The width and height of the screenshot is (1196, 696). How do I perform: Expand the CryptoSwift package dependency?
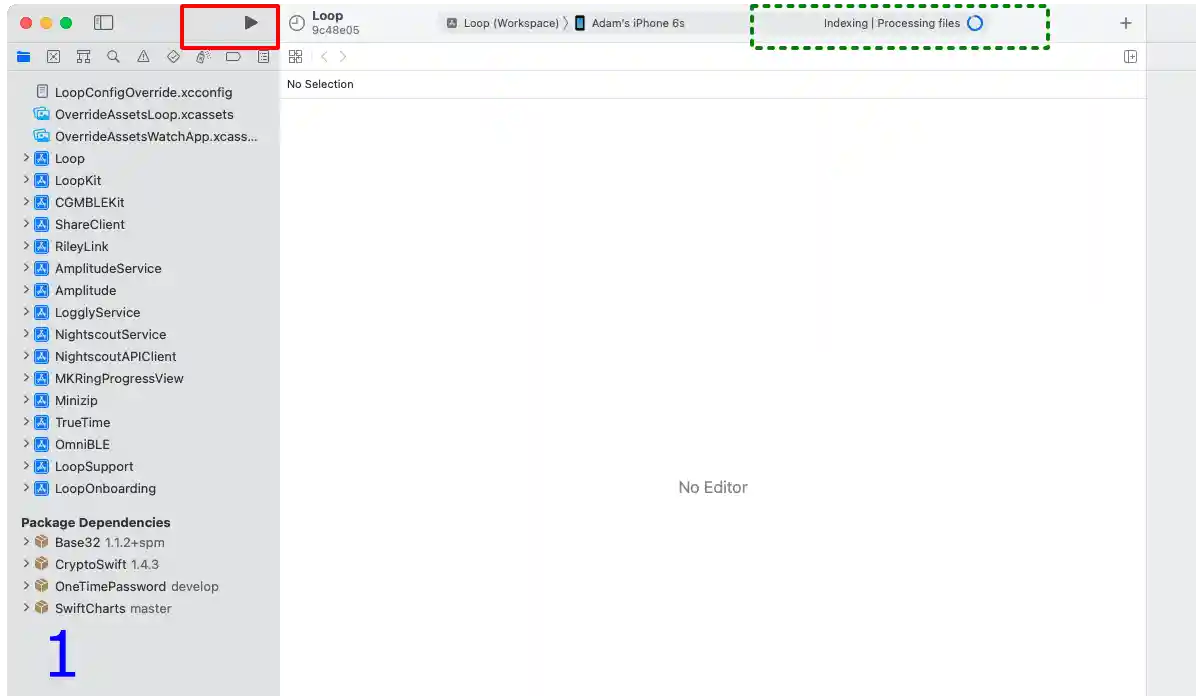coord(25,564)
